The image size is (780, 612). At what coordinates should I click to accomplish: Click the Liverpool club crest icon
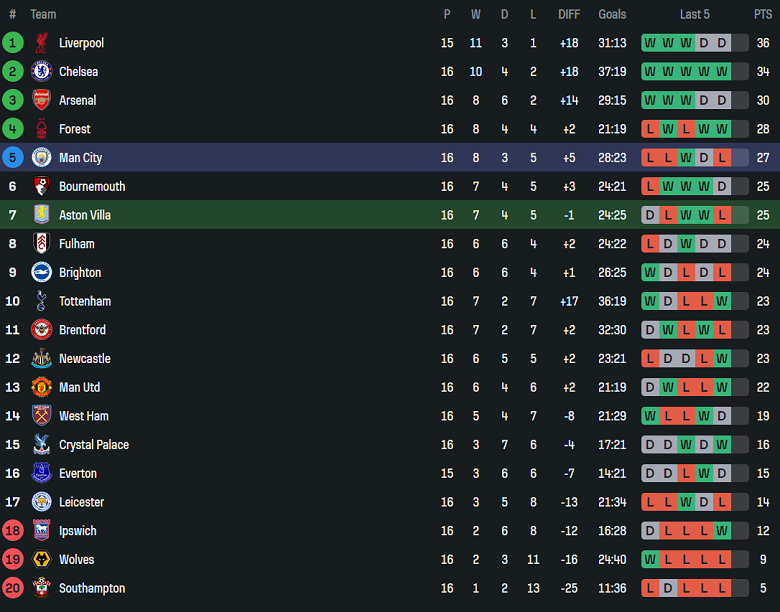click(x=41, y=43)
